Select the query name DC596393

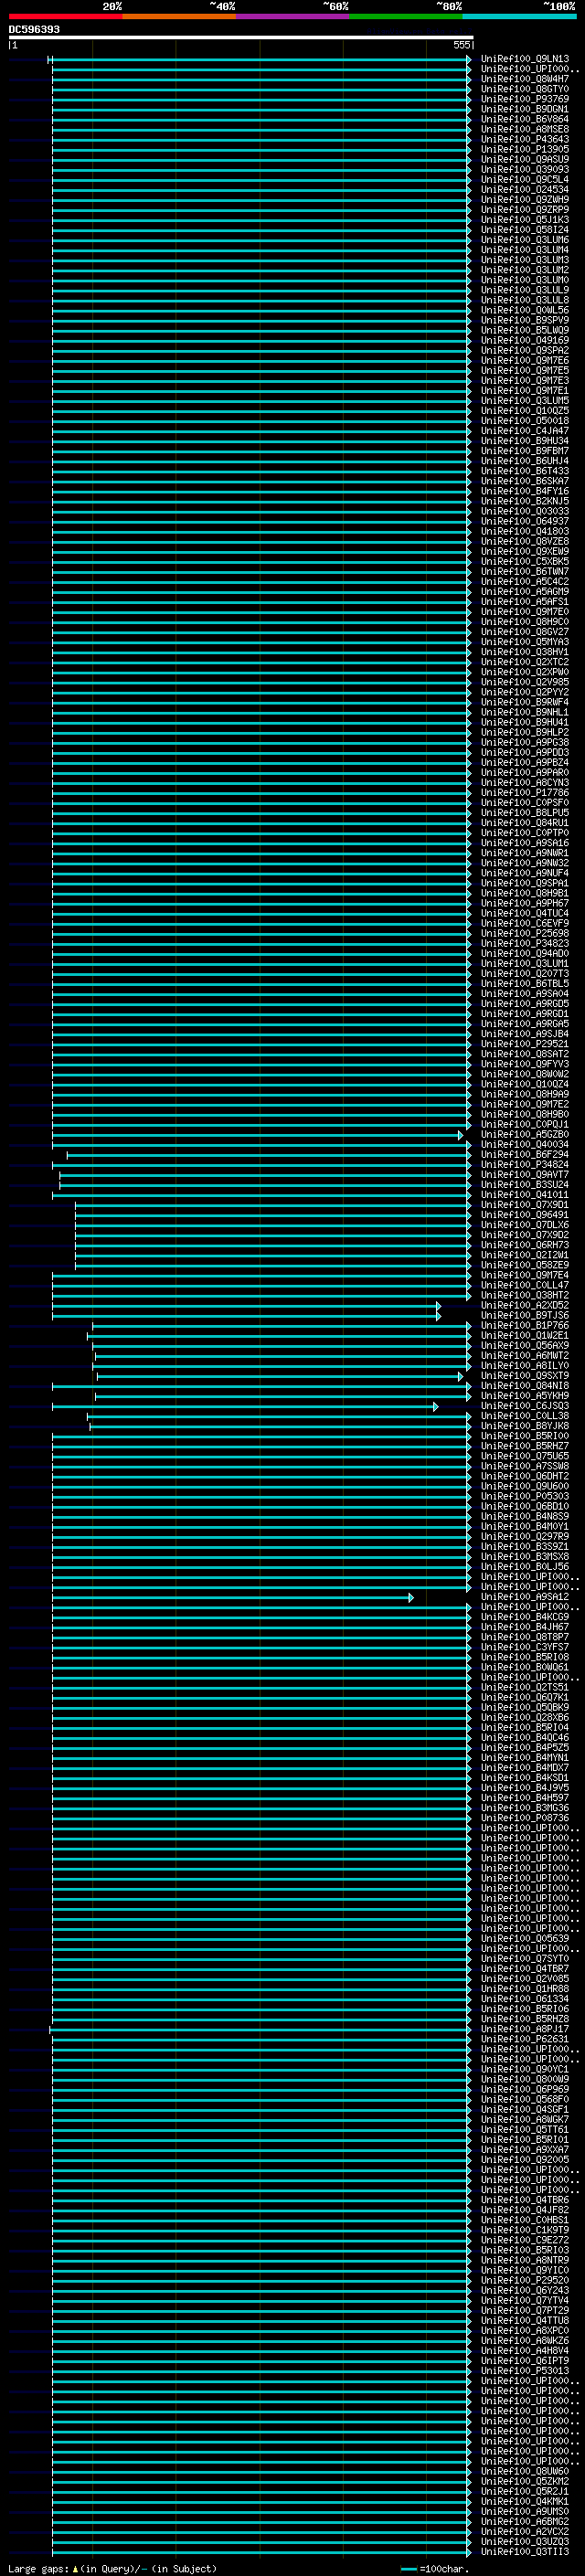(34, 29)
